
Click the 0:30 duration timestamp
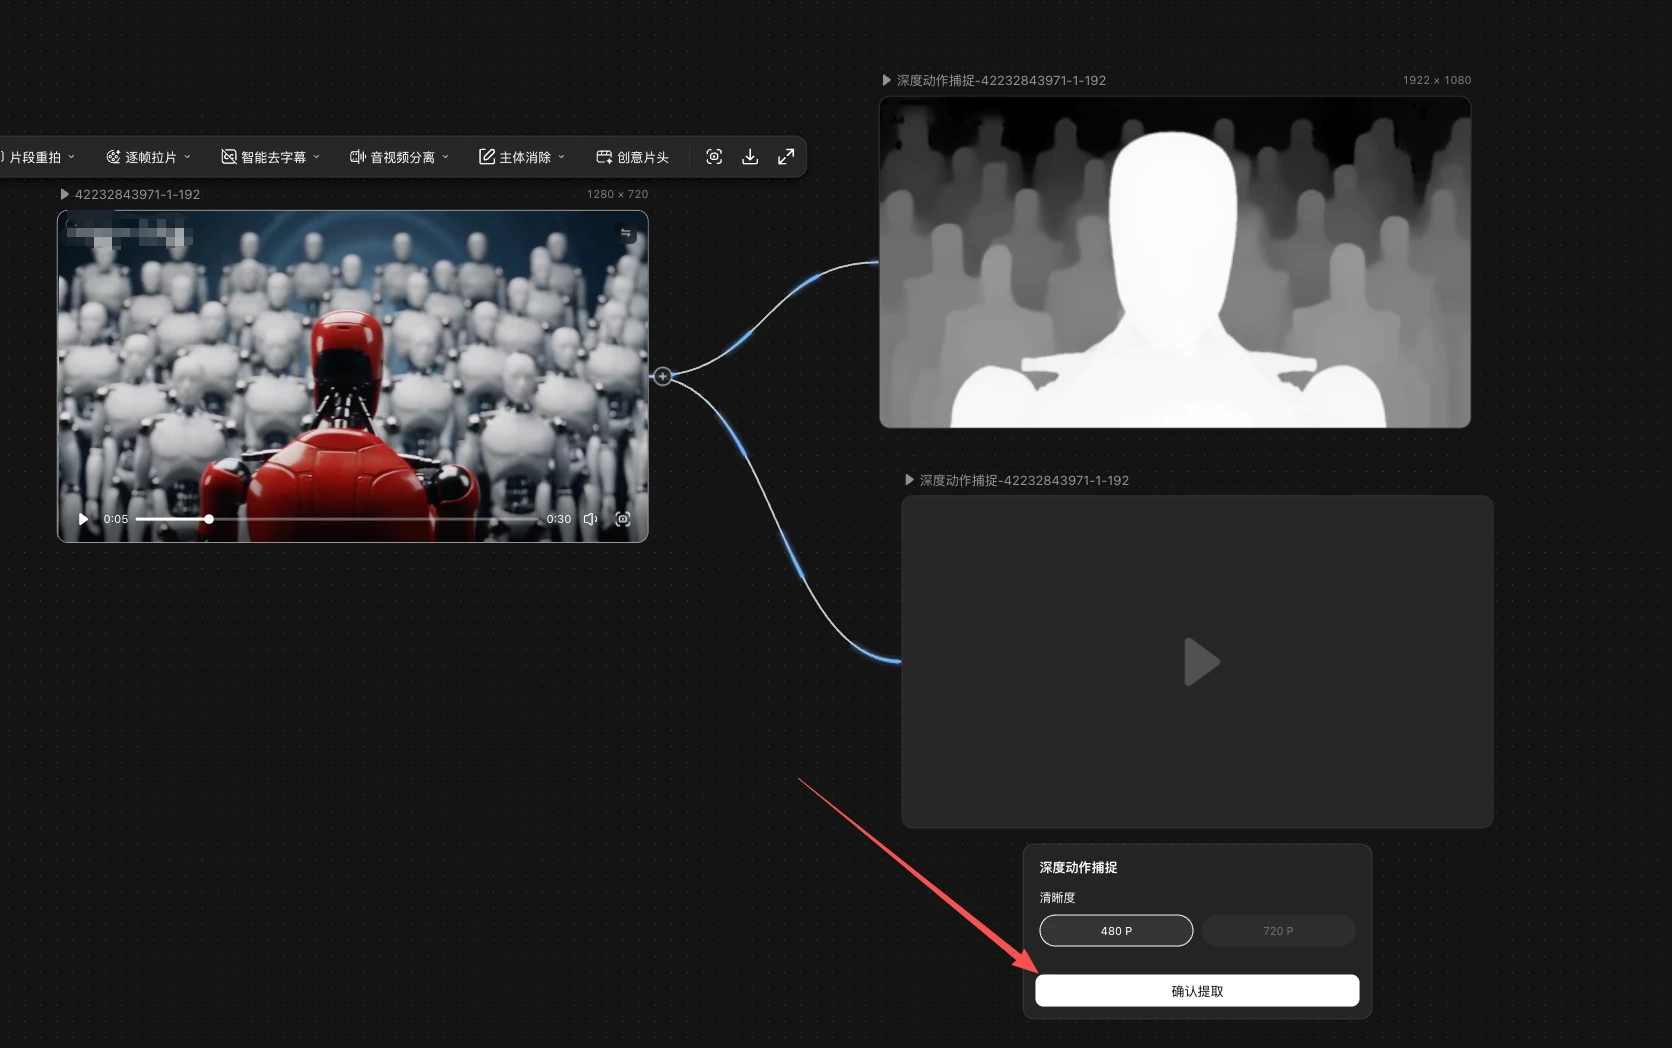coord(559,519)
